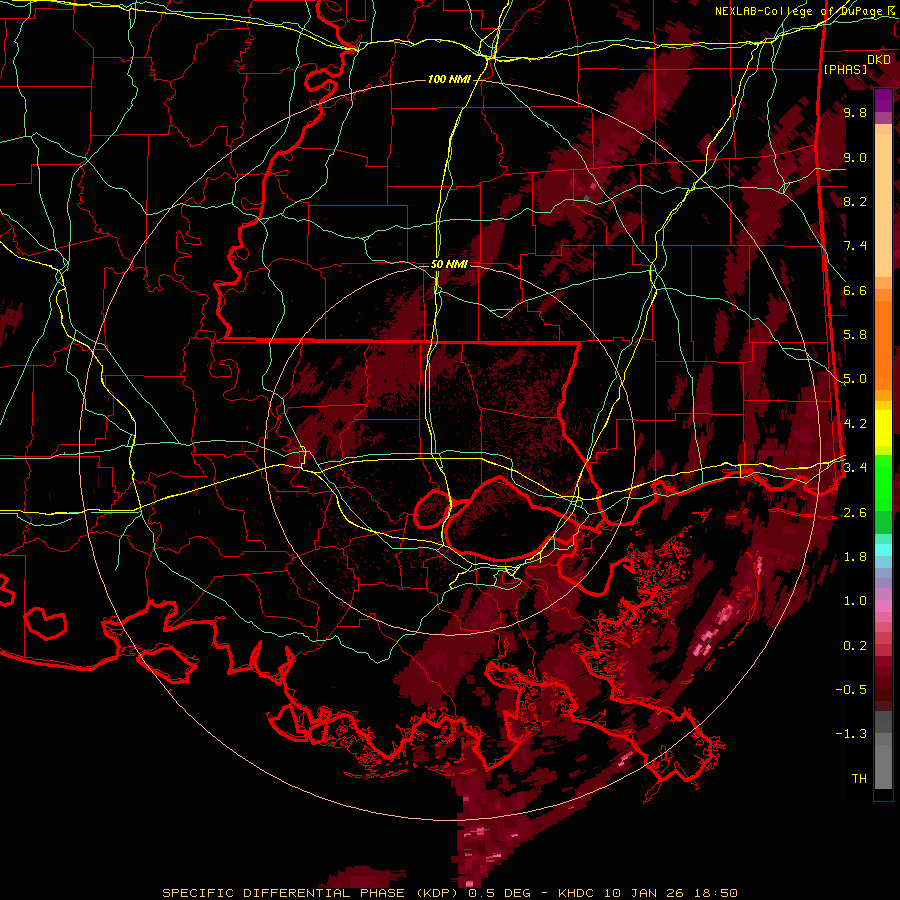Click the 1.8 value on the color scale

(x=855, y=557)
